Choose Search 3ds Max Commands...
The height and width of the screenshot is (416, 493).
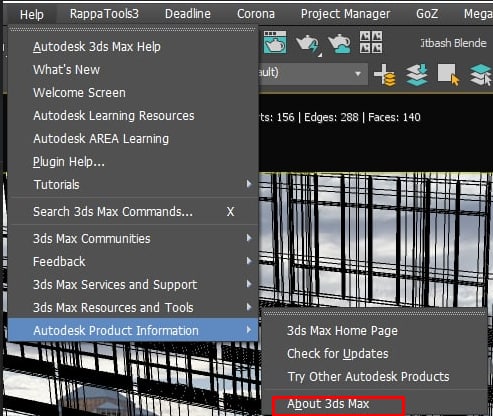pyautogui.click(x=133, y=211)
